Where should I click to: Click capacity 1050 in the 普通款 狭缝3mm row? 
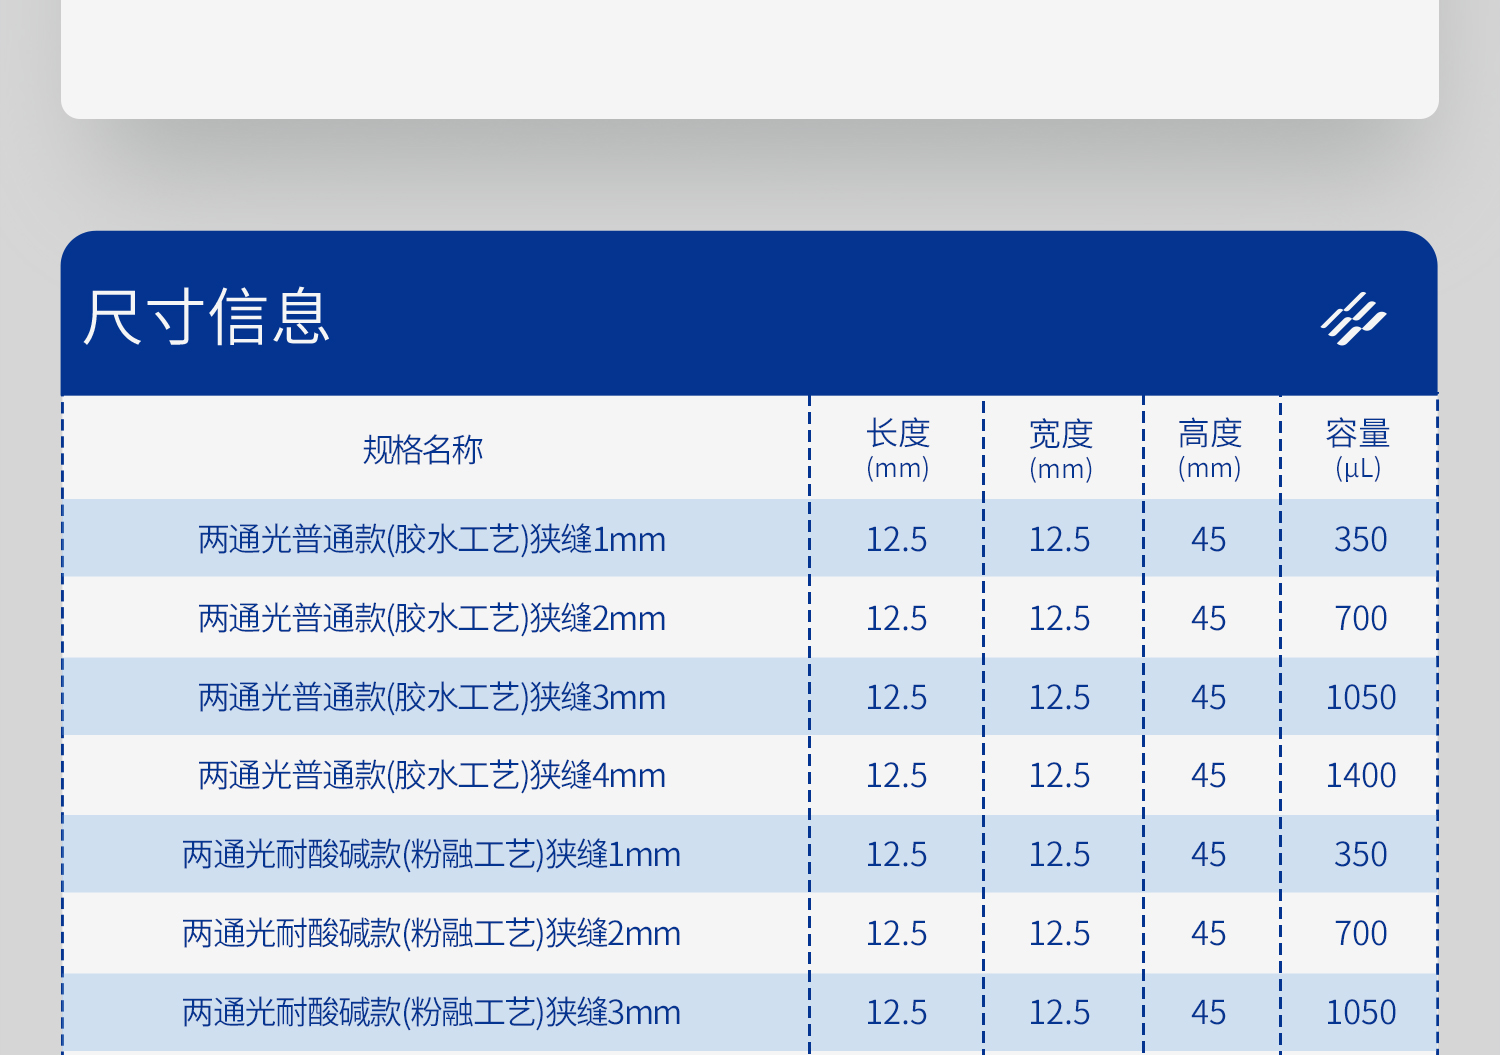pos(1360,698)
